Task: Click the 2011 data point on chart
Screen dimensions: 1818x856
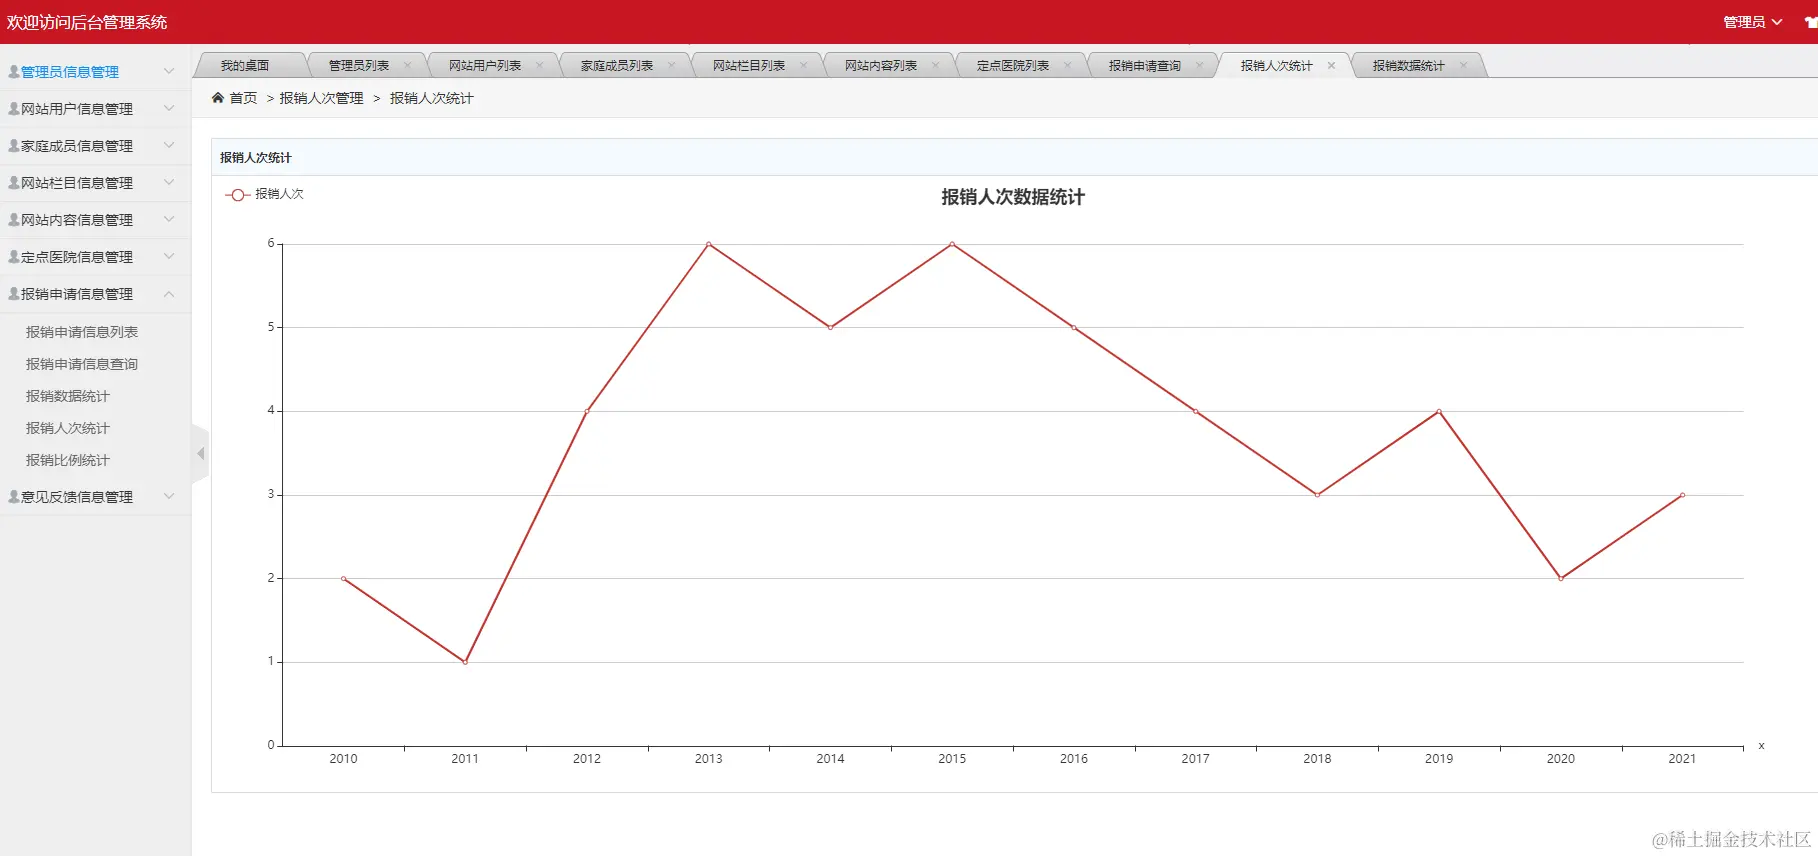Action: (465, 662)
